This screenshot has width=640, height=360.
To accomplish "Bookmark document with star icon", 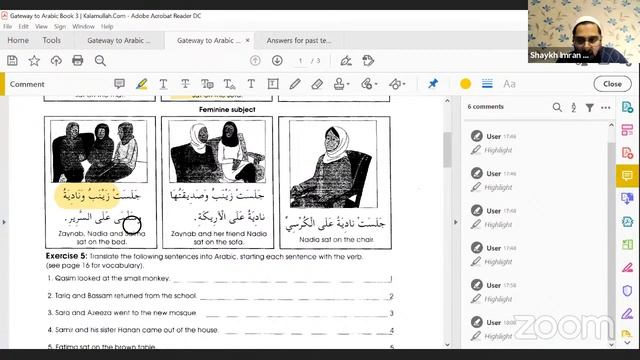I will [x=34, y=61].
